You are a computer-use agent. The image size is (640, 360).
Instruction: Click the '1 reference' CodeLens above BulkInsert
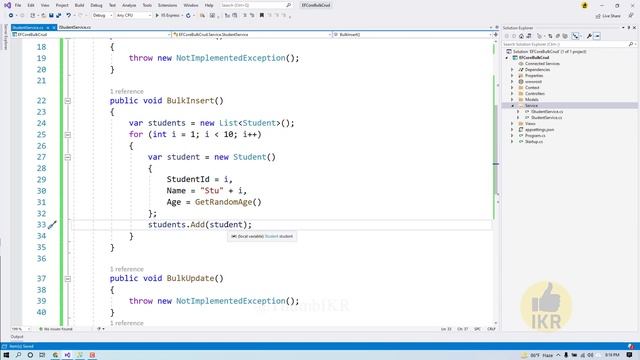[127, 91]
